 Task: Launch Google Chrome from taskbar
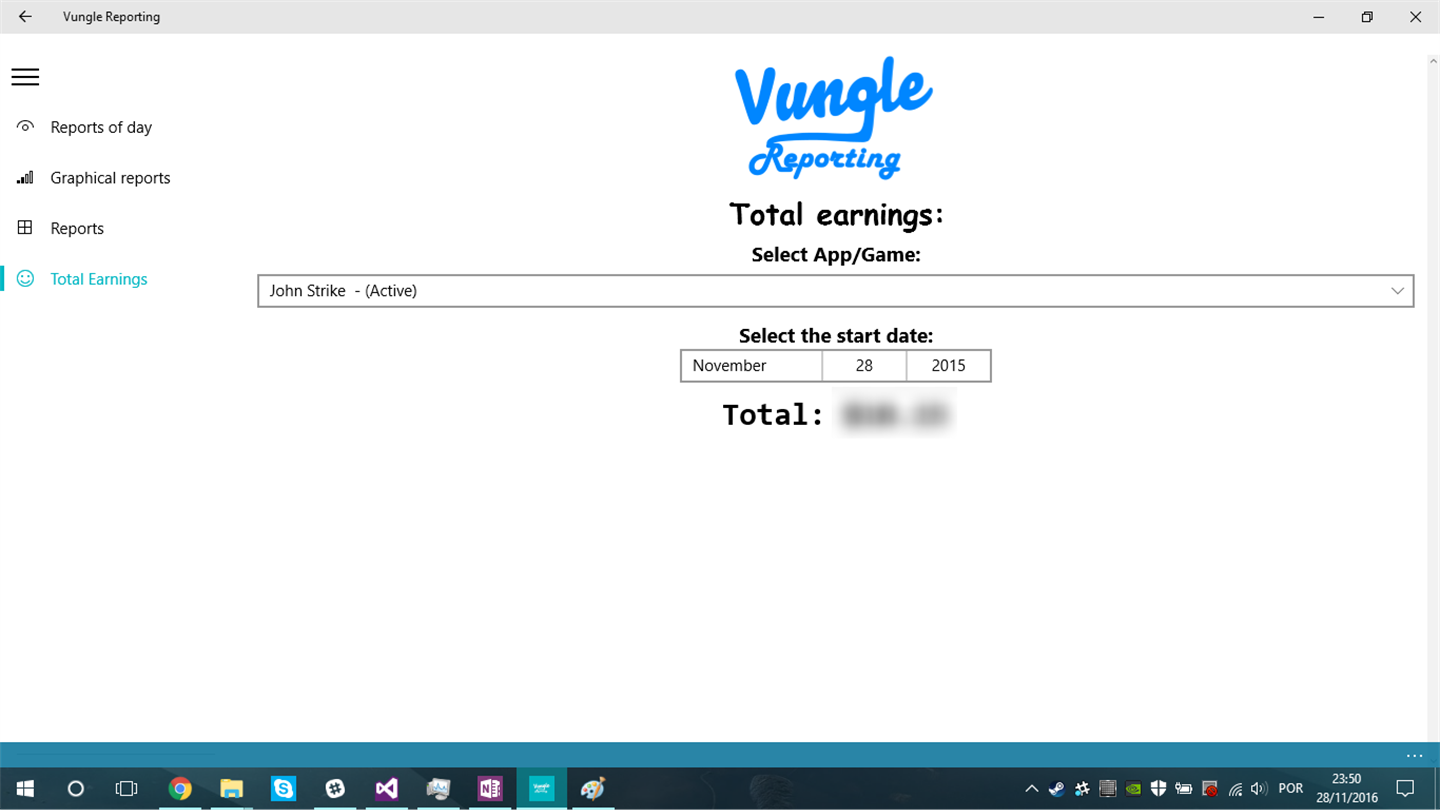(180, 789)
